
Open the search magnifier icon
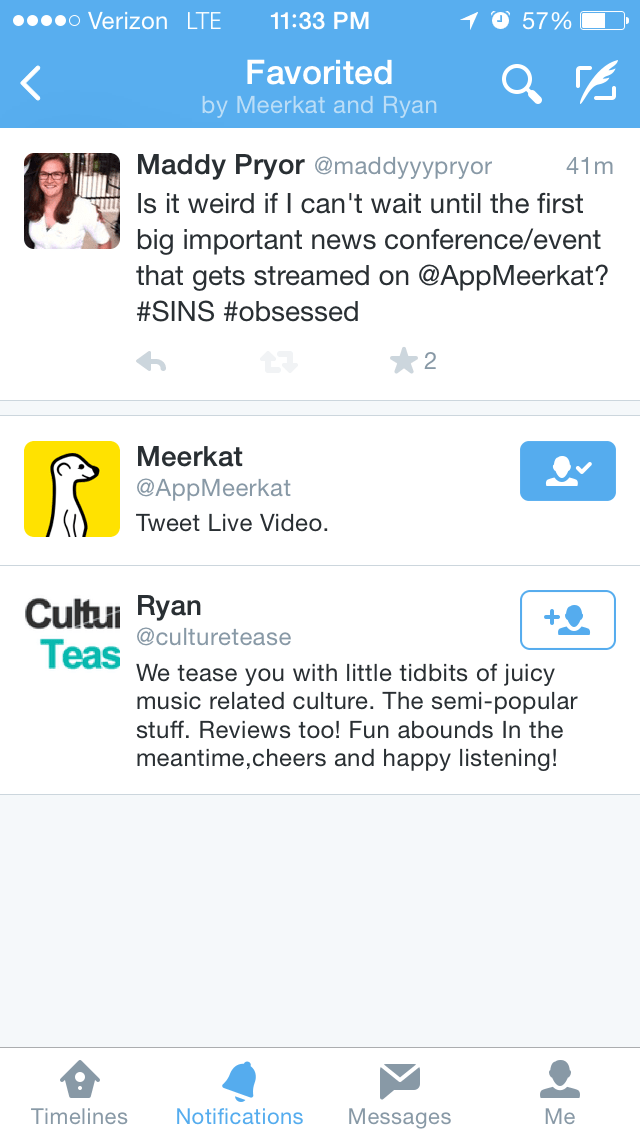tap(520, 84)
